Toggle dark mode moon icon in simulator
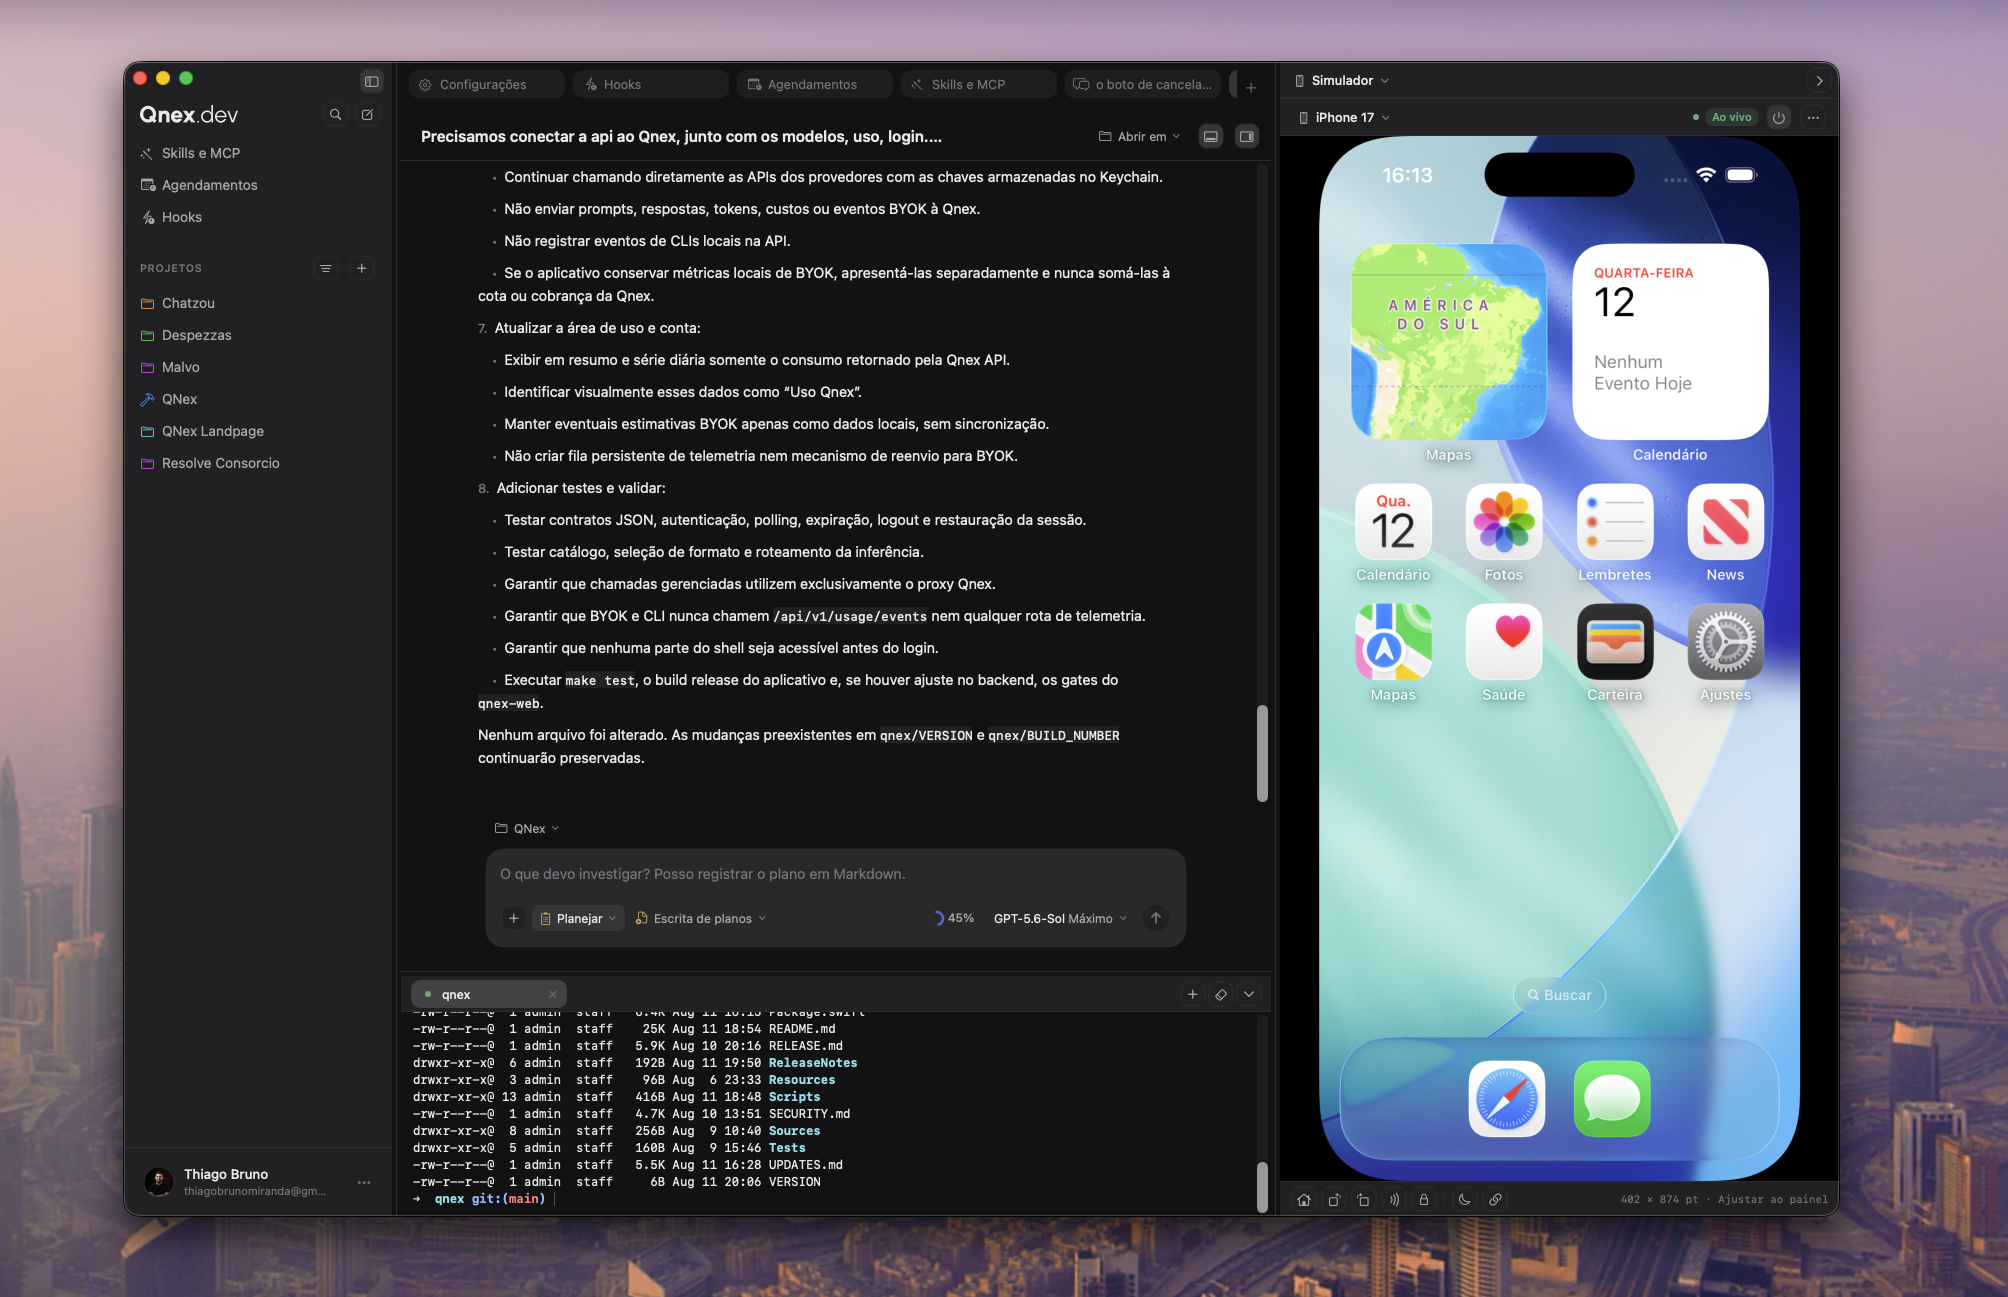This screenshot has height=1297, width=2008. [1464, 1199]
